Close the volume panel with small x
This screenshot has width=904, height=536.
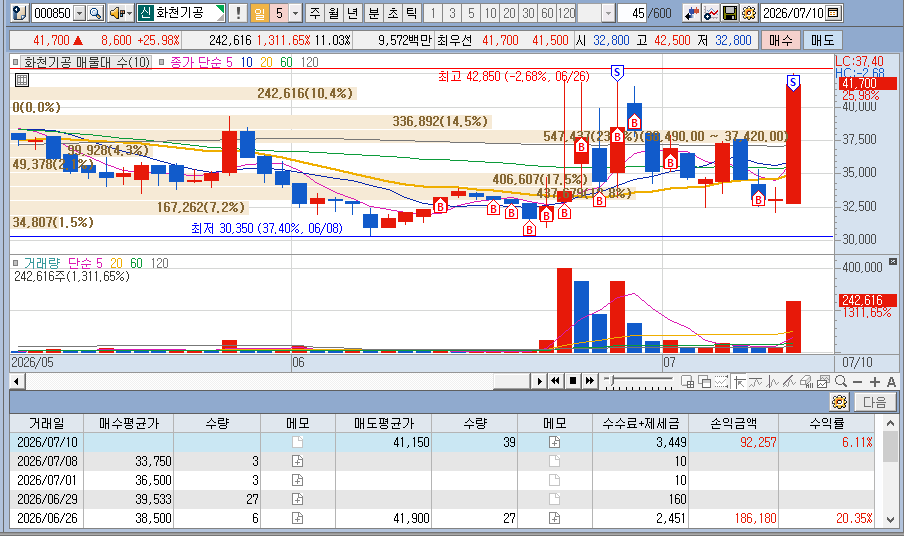coord(893,261)
